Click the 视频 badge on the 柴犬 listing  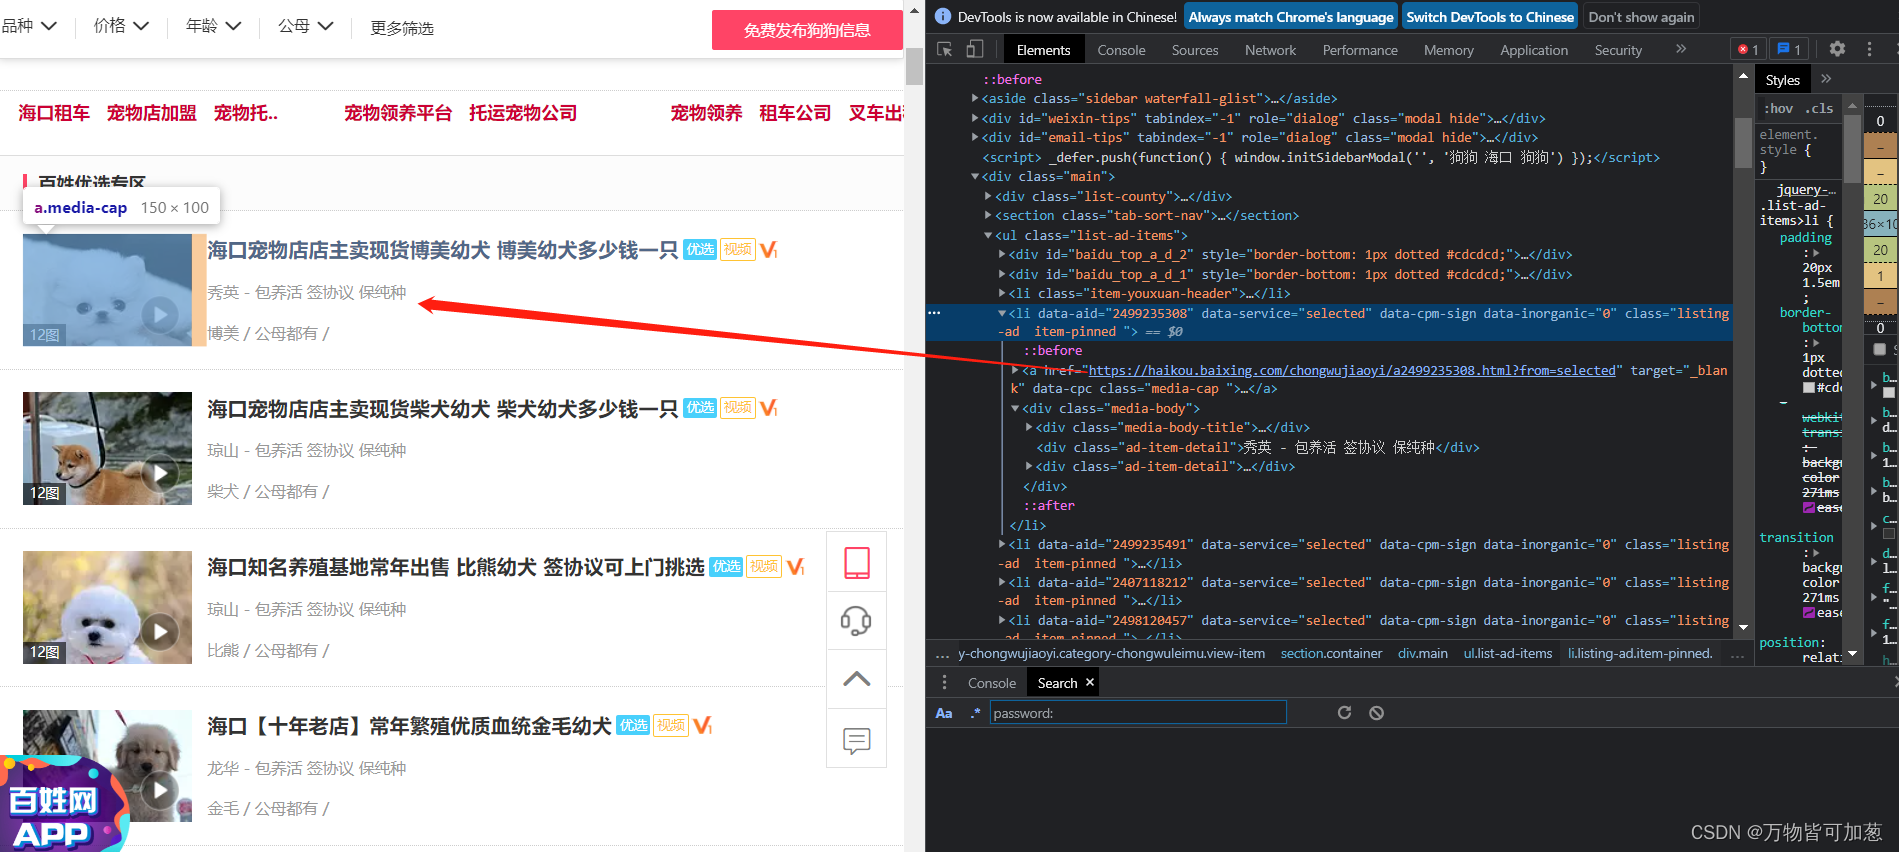pos(738,408)
